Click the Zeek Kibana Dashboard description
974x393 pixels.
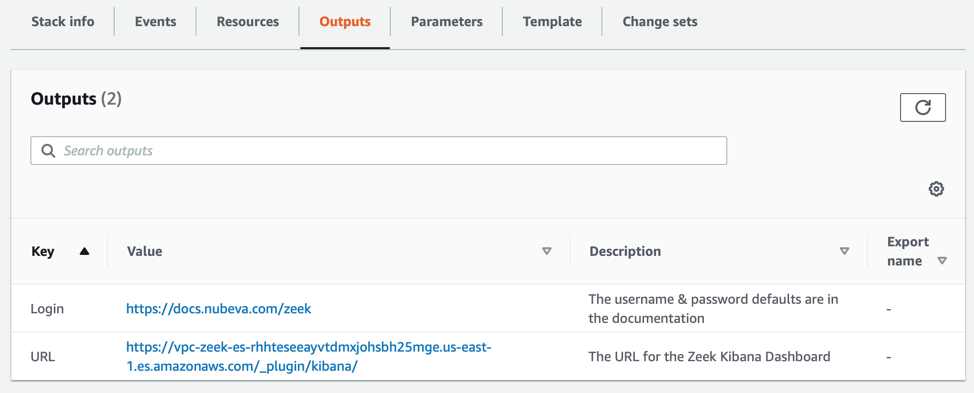pos(709,357)
